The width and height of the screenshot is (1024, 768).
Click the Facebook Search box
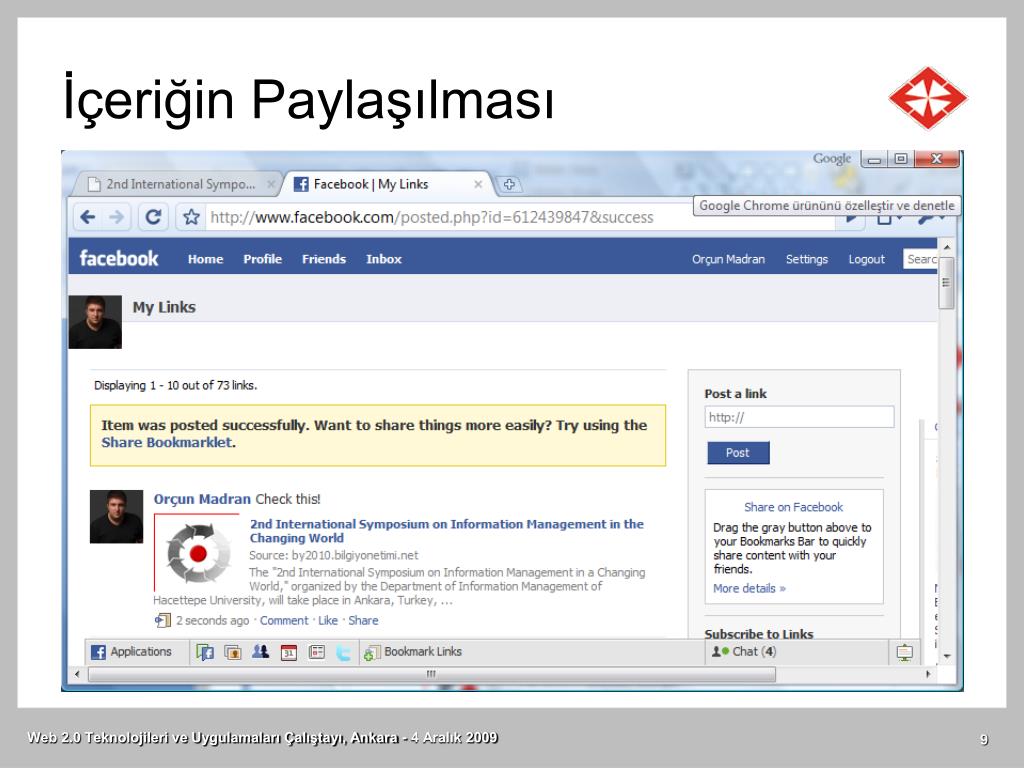click(921, 259)
